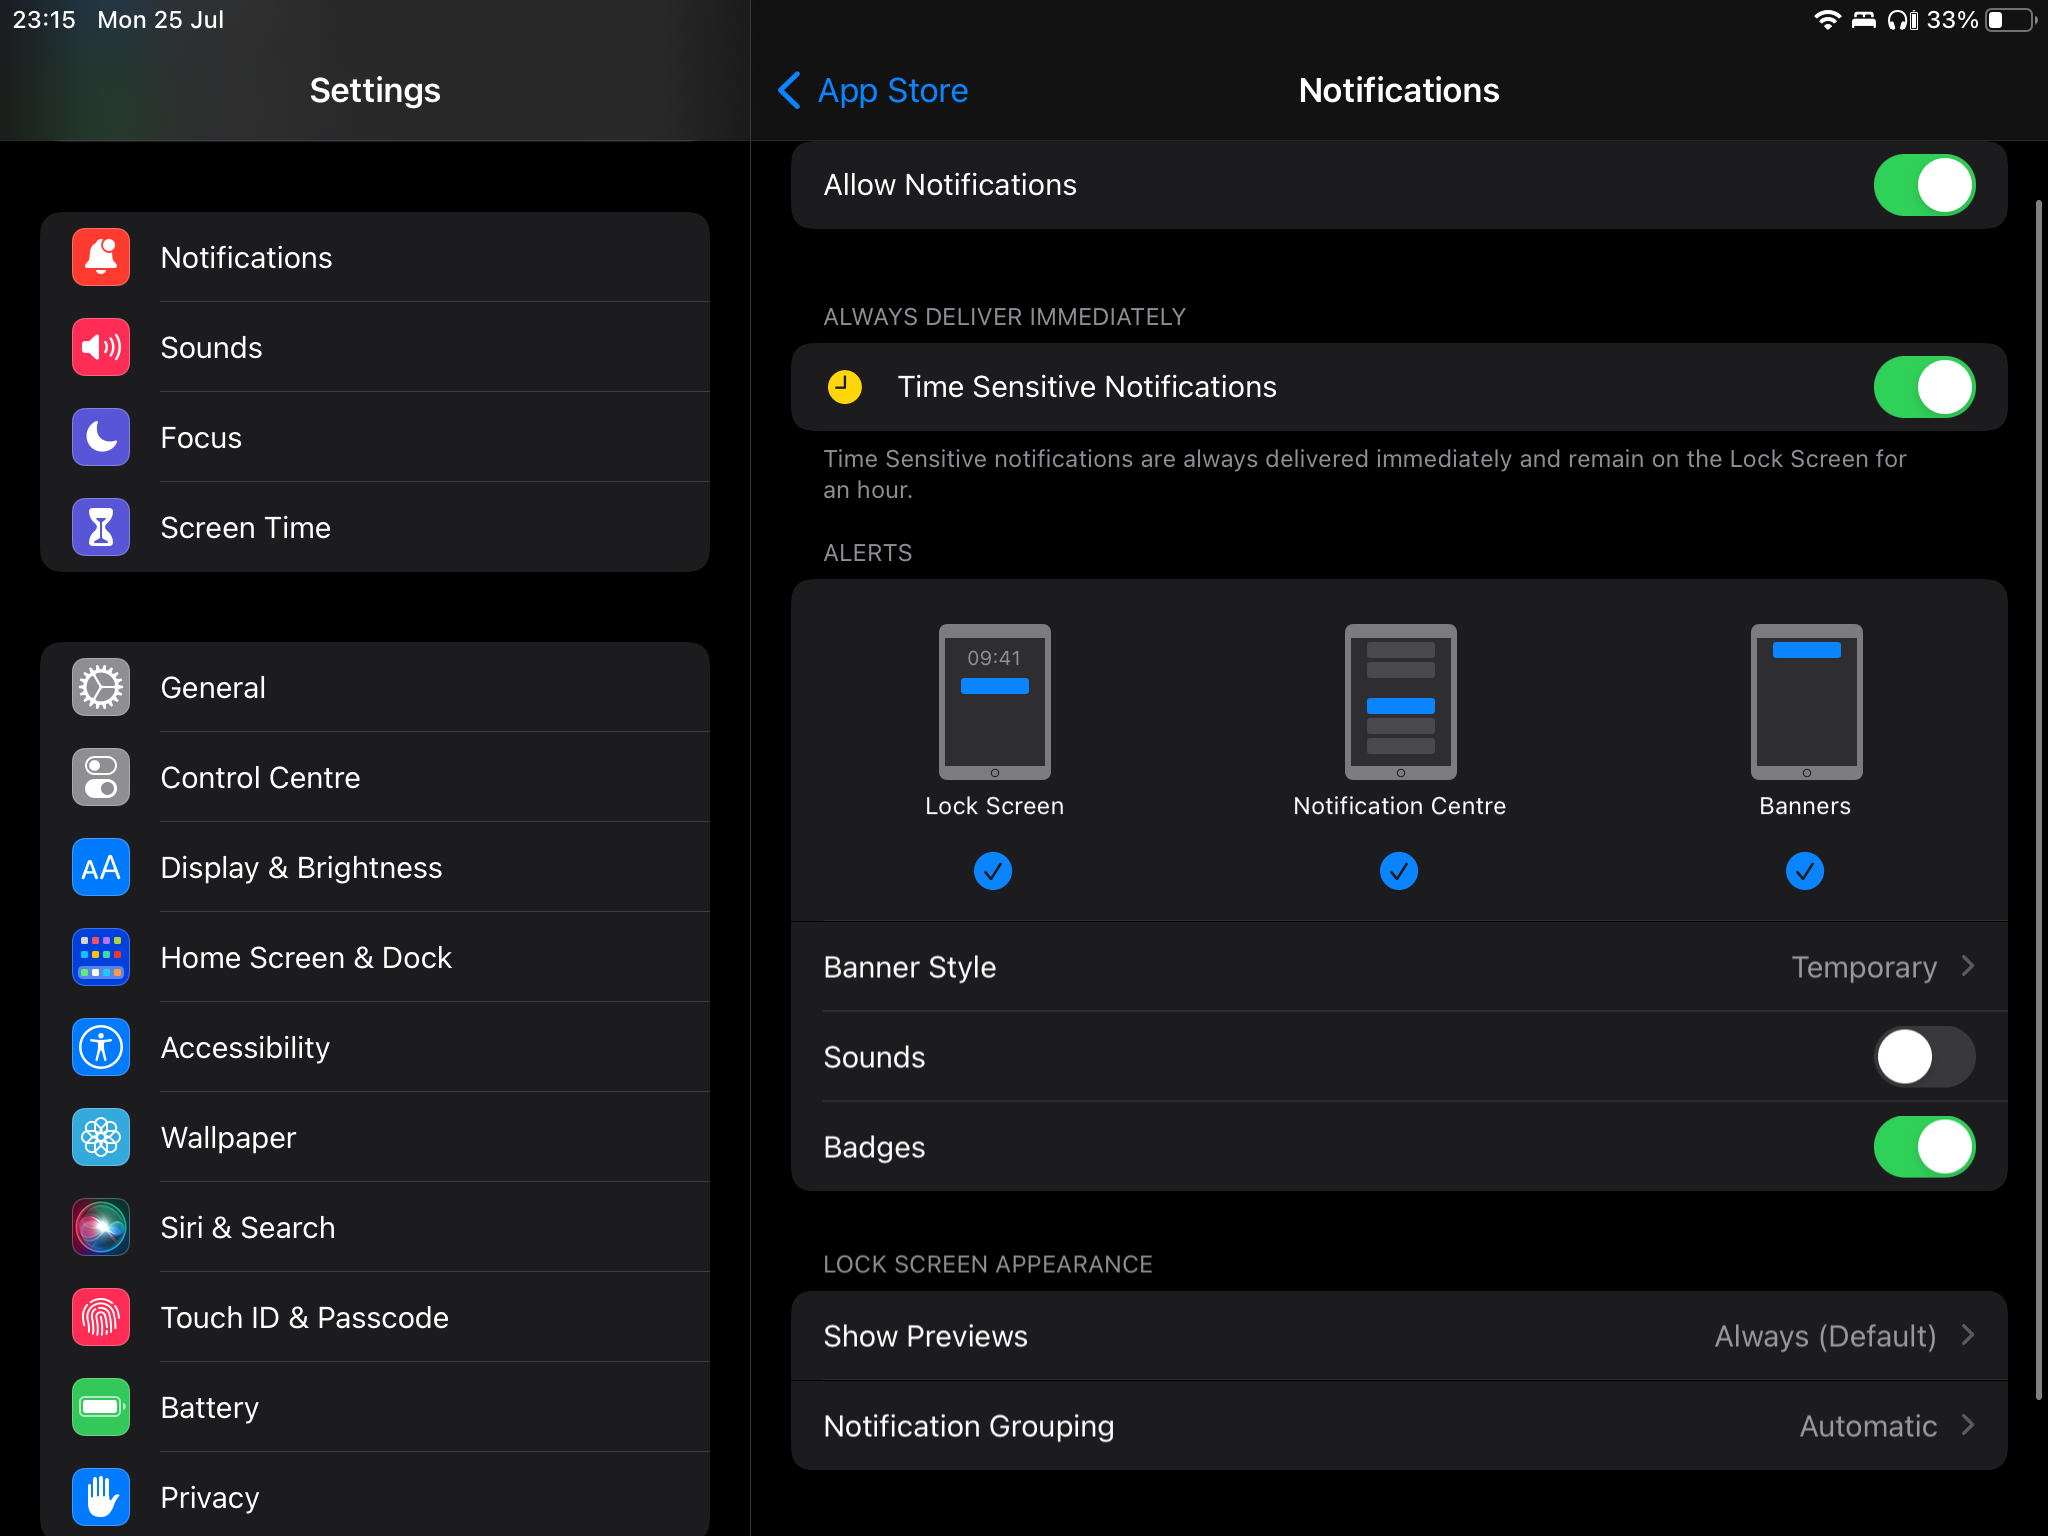Uncheck the Lock Screen alert checkmark
Image resolution: width=2048 pixels, height=1536 pixels.
coord(993,871)
